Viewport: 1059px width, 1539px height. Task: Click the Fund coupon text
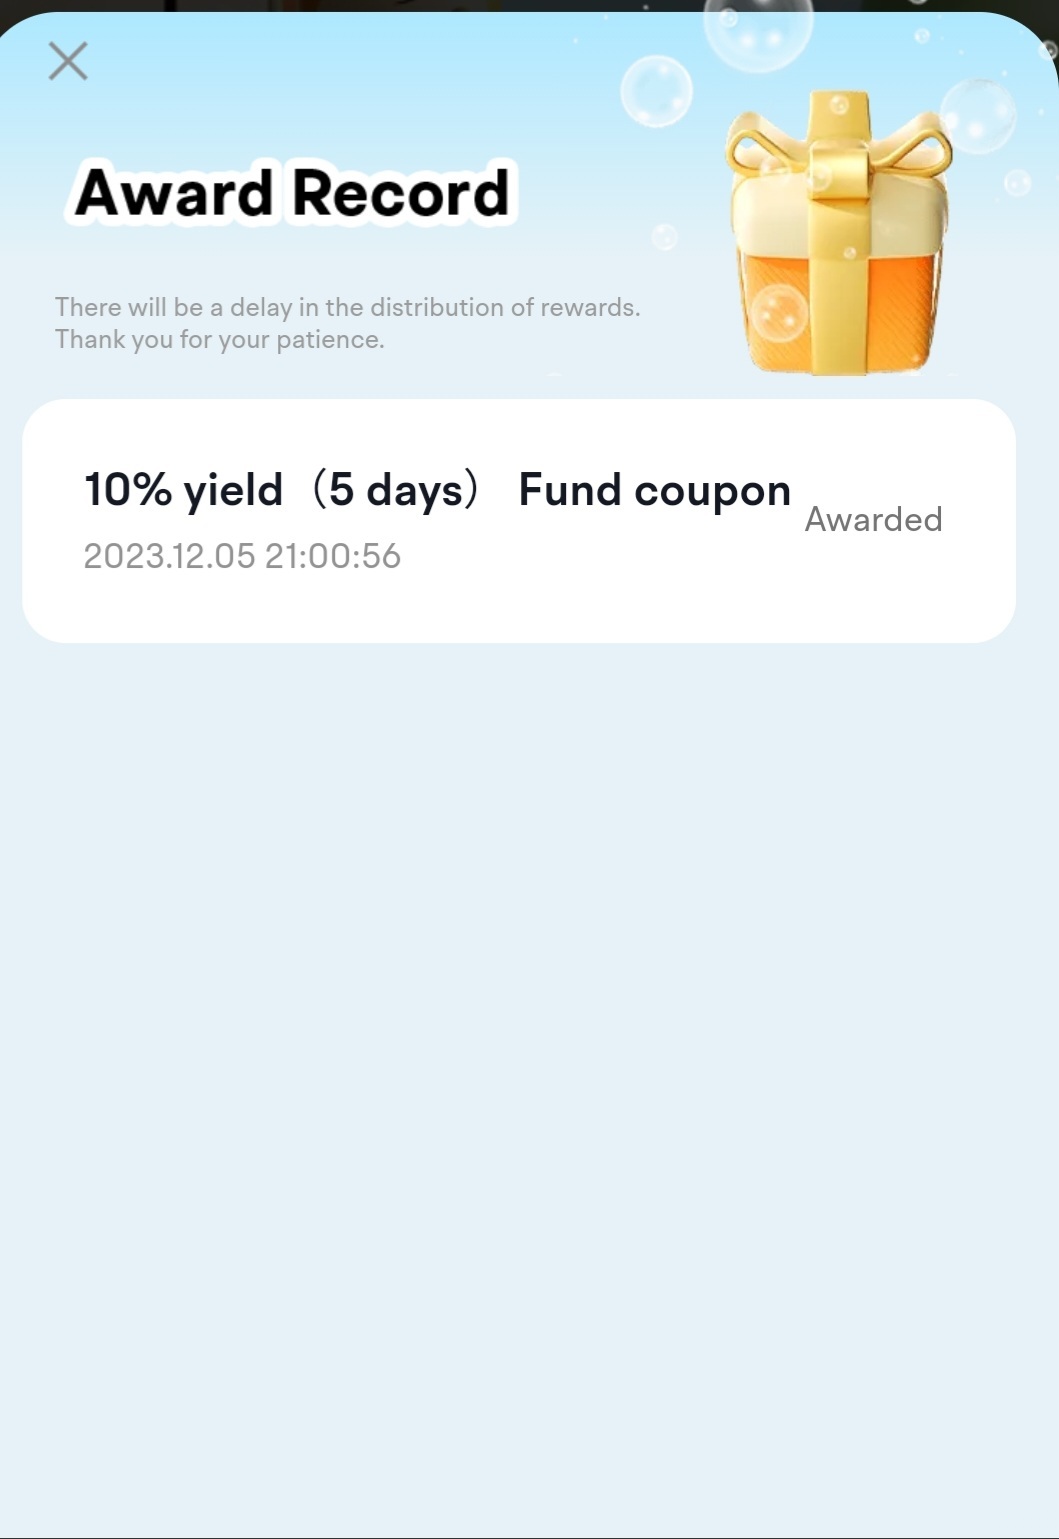tap(655, 490)
